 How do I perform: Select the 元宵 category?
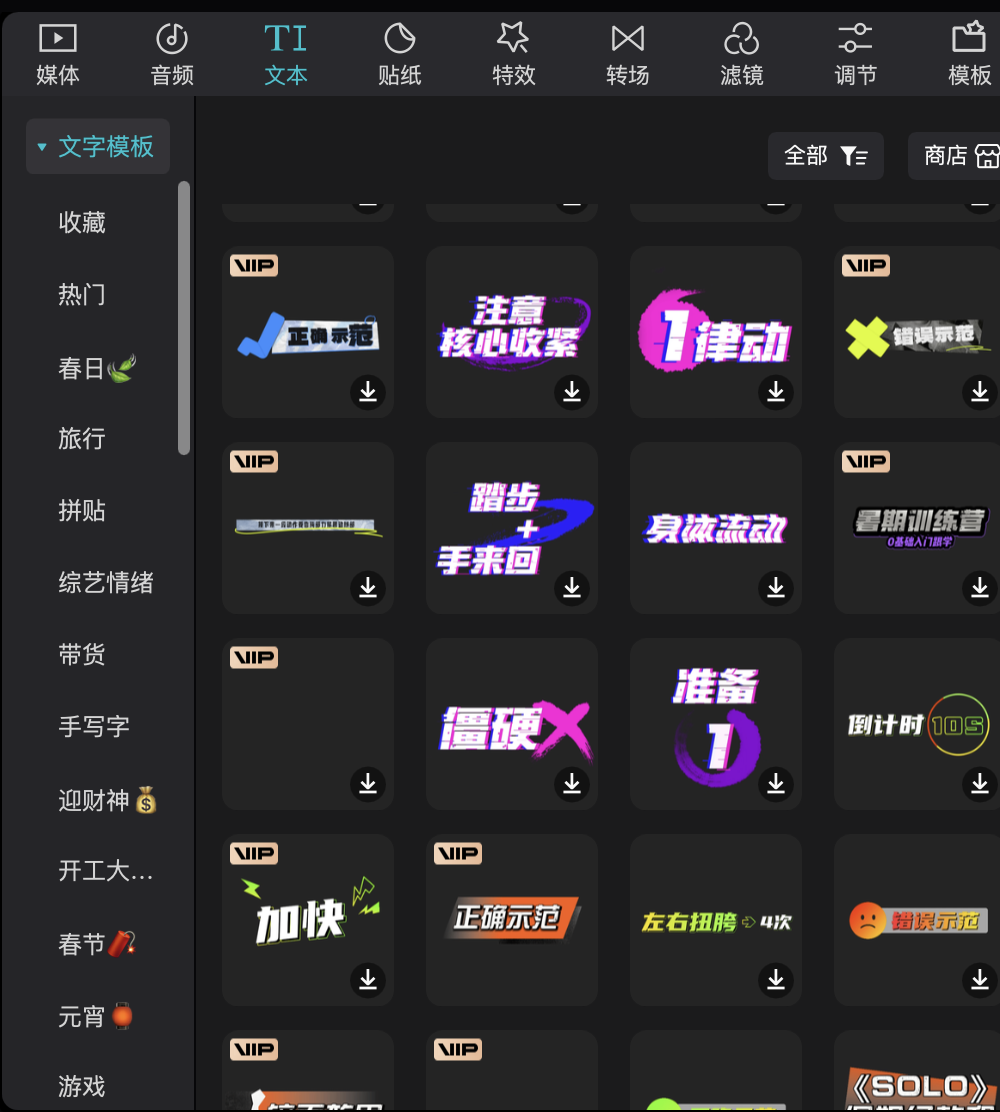pos(96,1017)
